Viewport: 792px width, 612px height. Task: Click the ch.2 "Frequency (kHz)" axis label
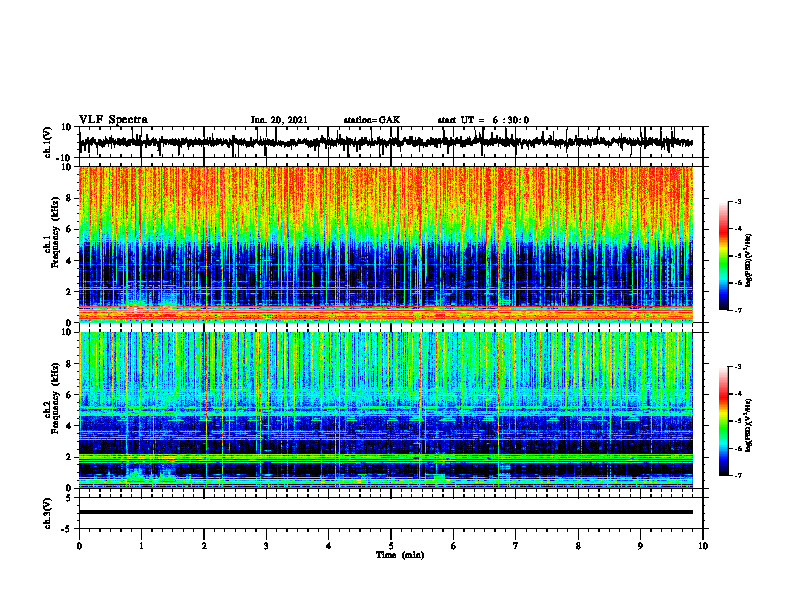click(x=55, y=398)
